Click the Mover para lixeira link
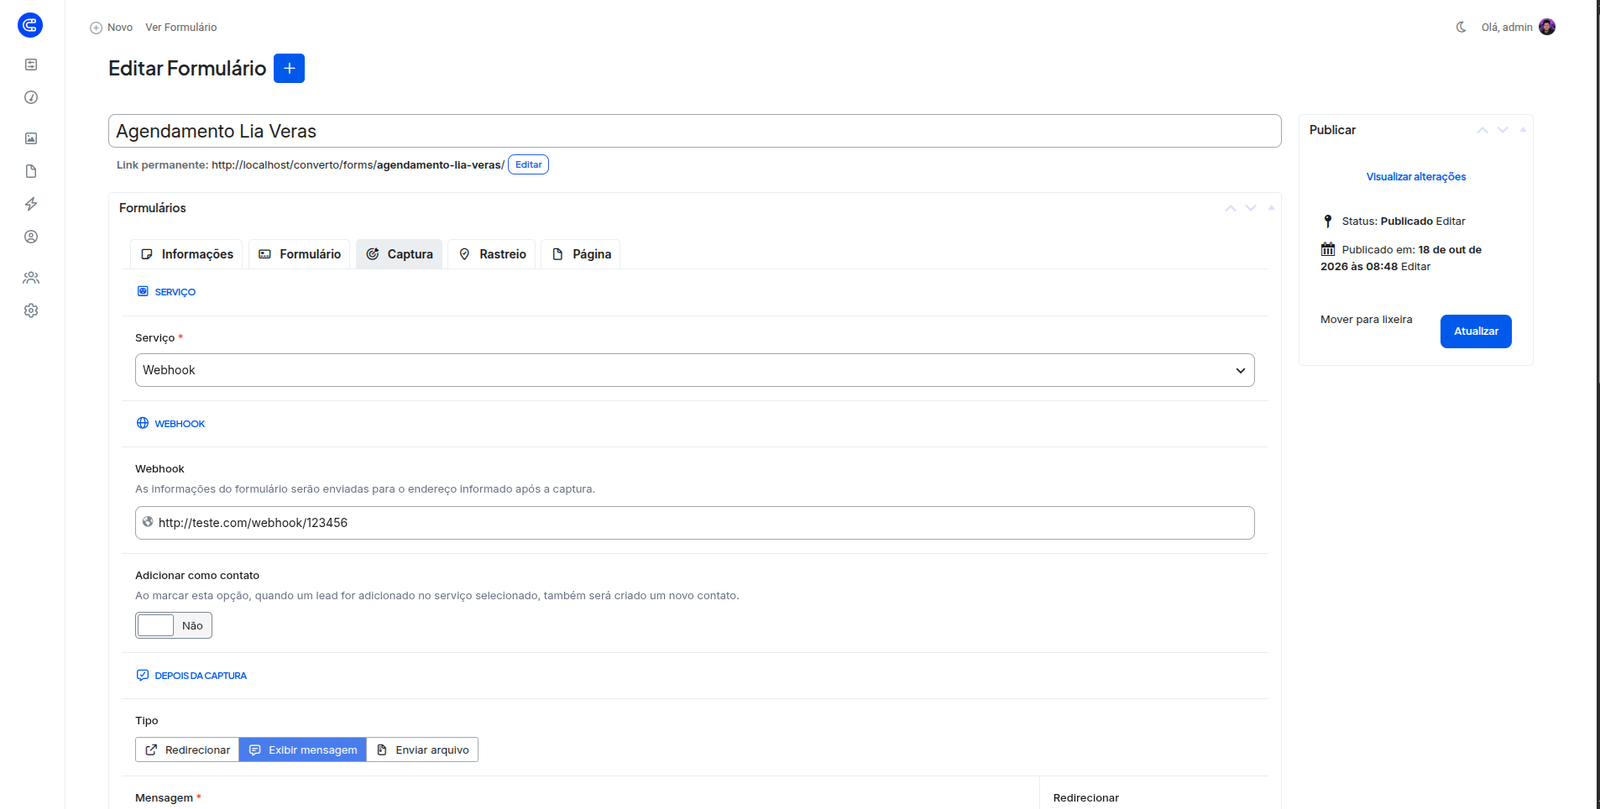The image size is (1600, 809). pyautogui.click(x=1366, y=320)
